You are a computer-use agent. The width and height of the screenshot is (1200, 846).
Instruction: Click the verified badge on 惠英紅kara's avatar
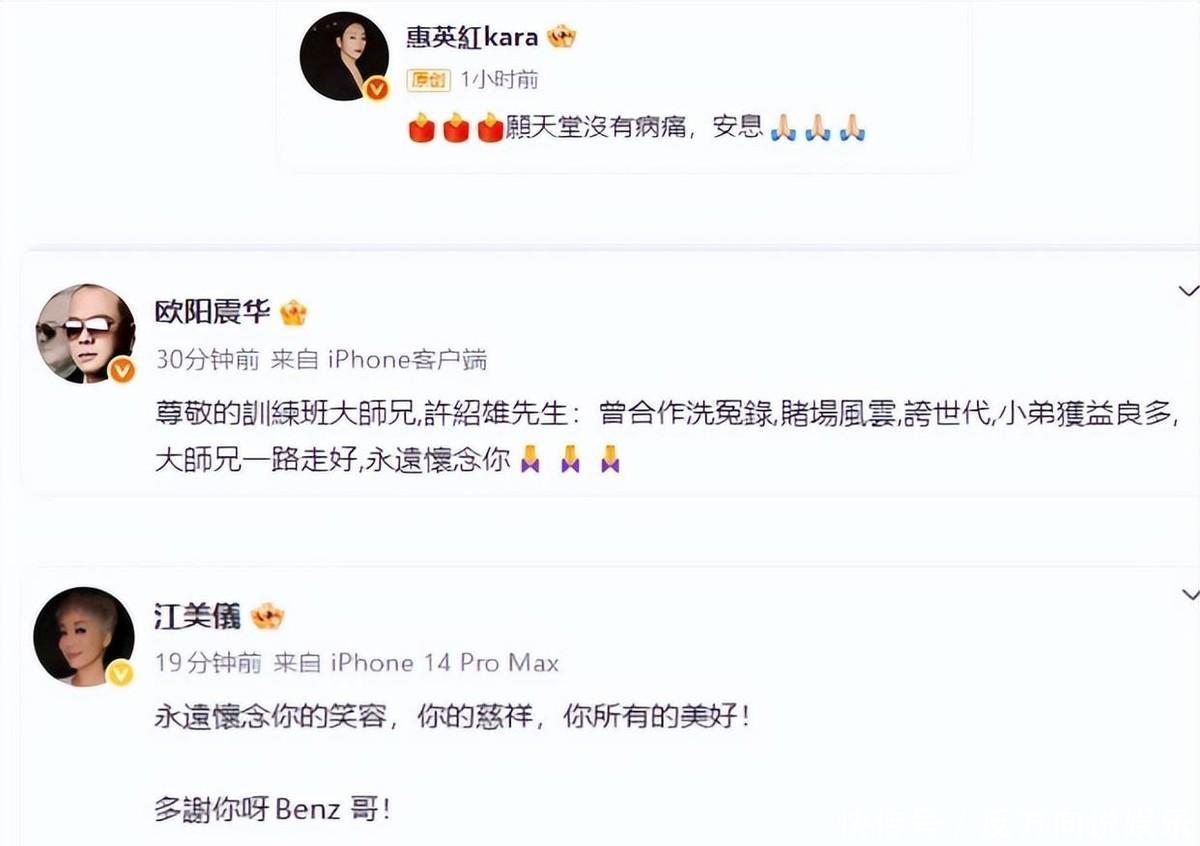(377, 89)
